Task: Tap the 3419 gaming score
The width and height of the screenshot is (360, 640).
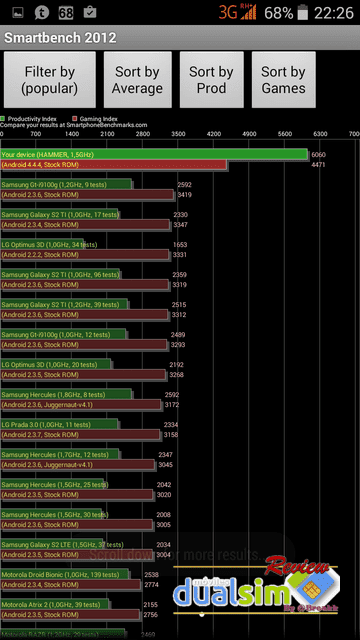Action: tap(184, 195)
